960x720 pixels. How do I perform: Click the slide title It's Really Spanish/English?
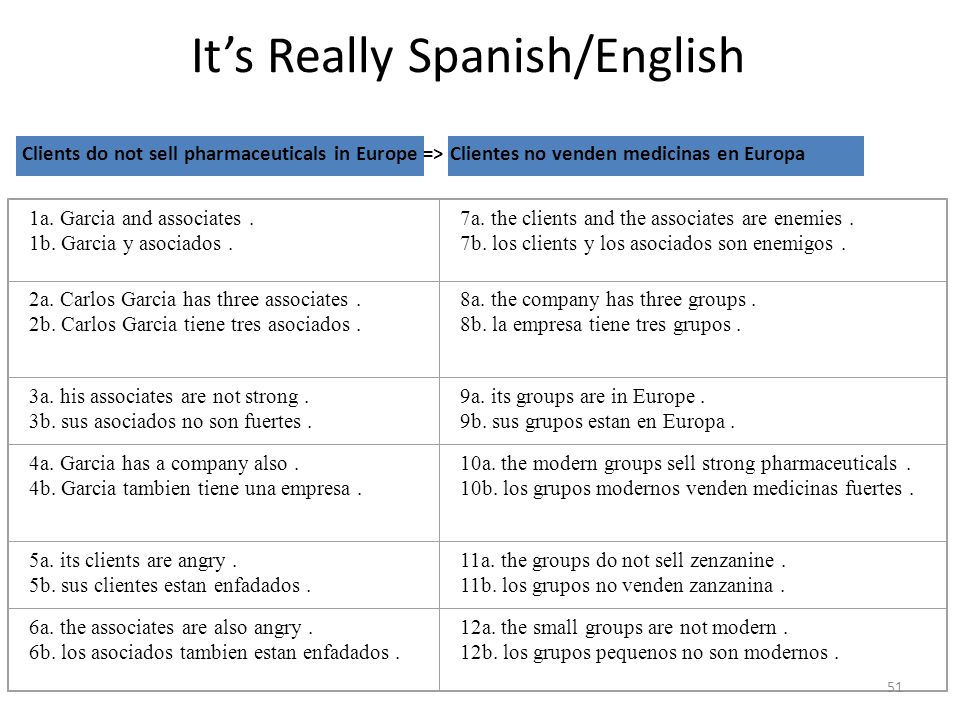click(468, 57)
